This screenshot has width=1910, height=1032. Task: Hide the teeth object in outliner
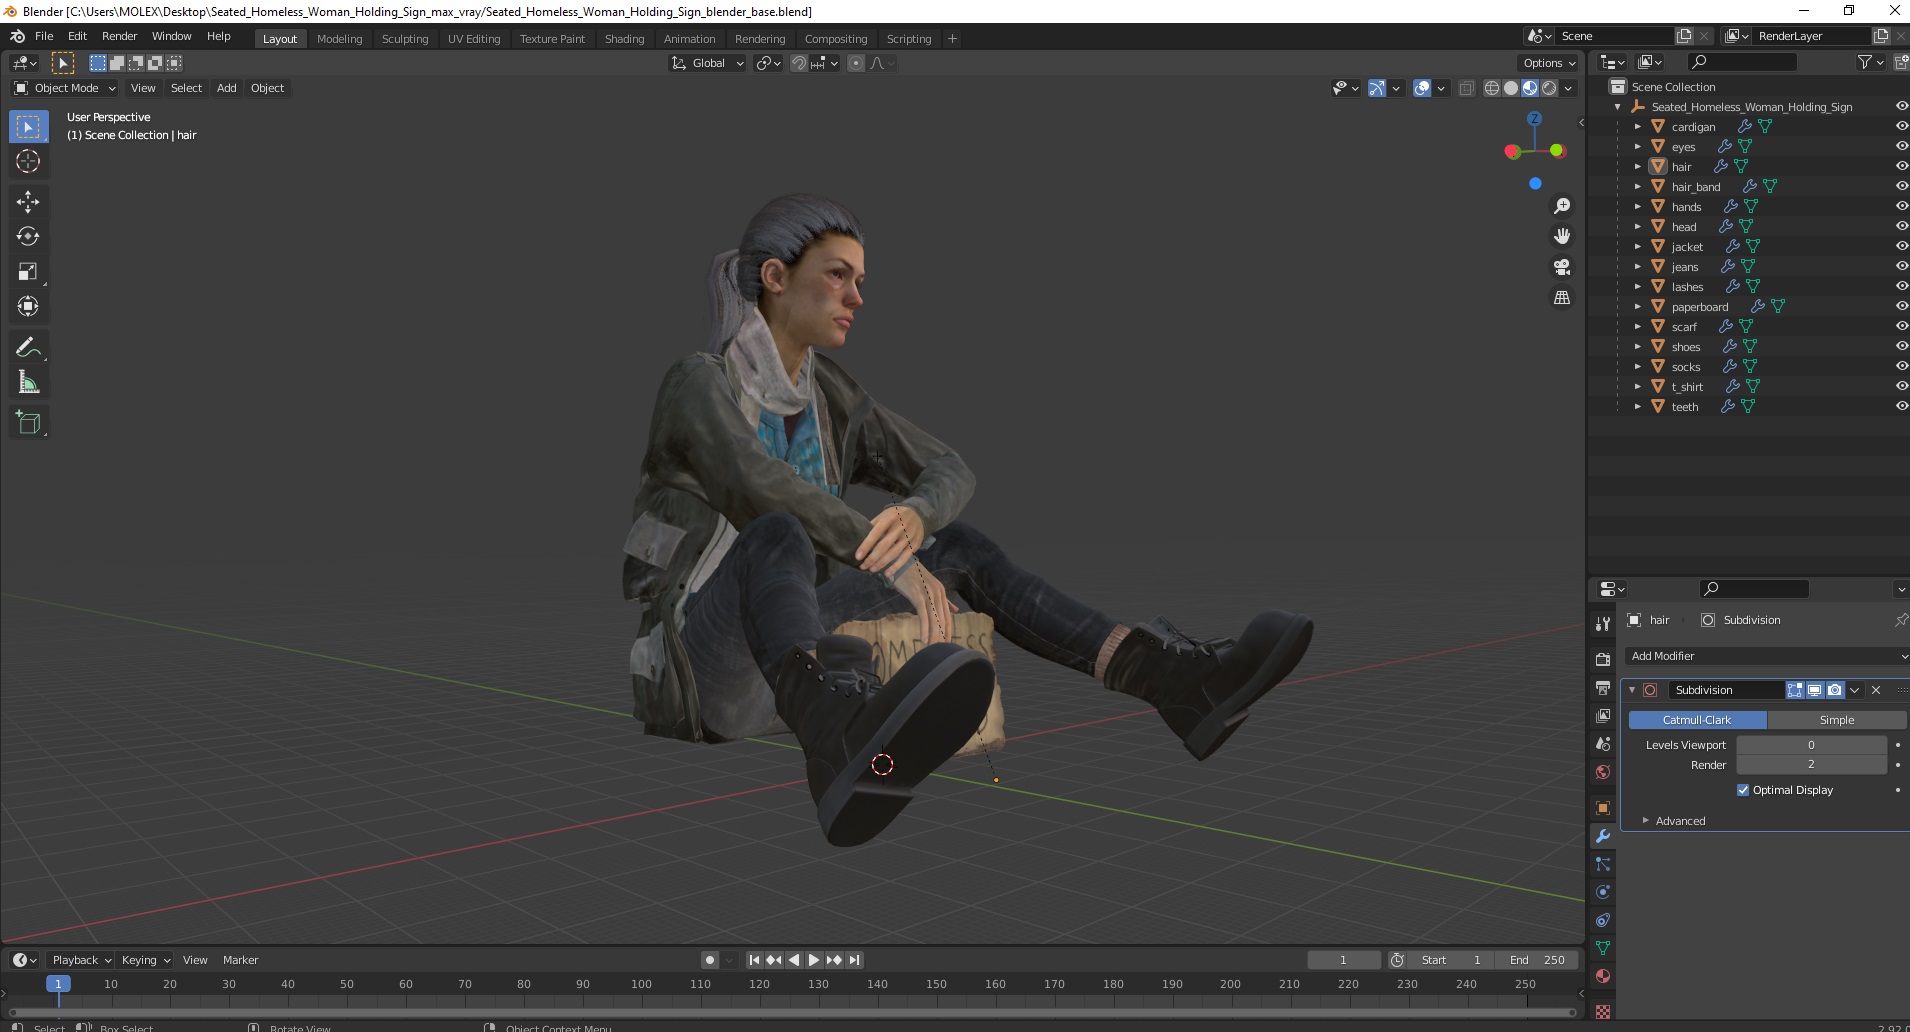[1901, 407]
